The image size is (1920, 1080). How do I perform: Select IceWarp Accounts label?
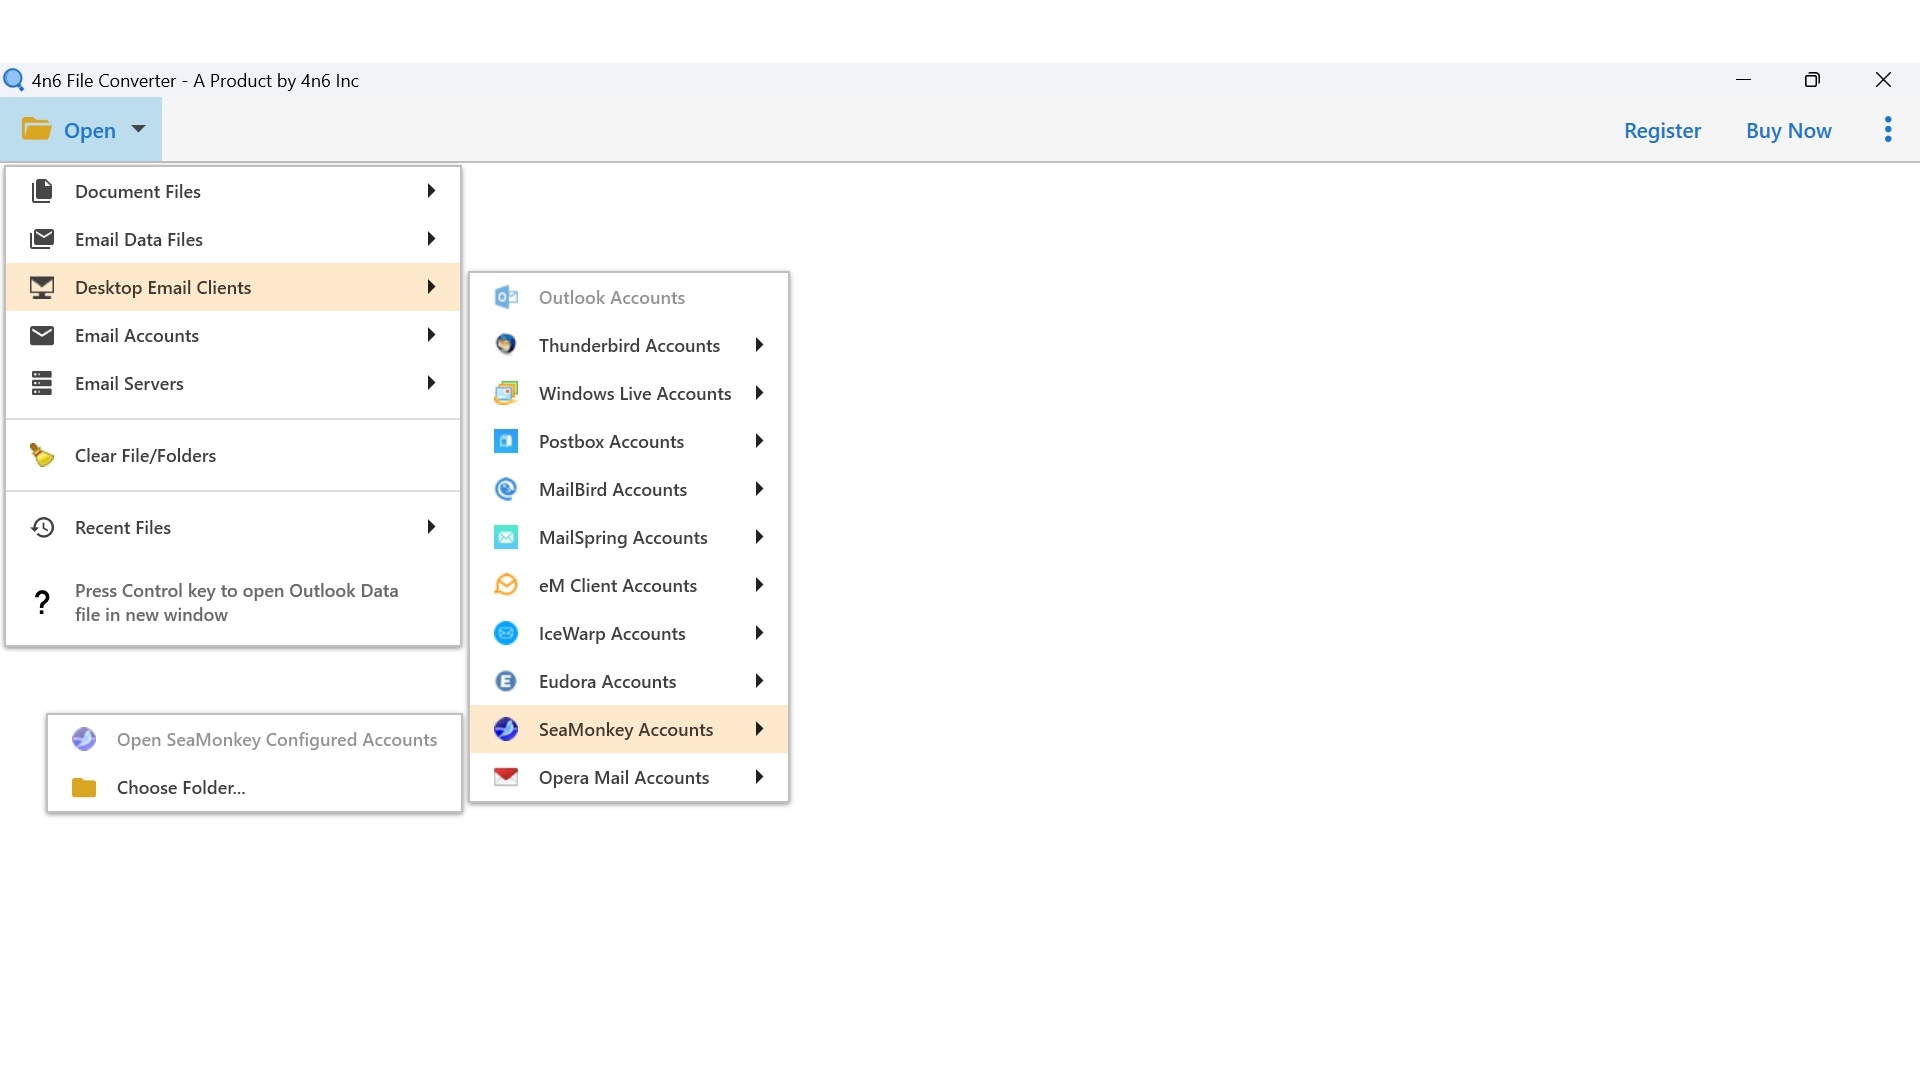coord(612,633)
